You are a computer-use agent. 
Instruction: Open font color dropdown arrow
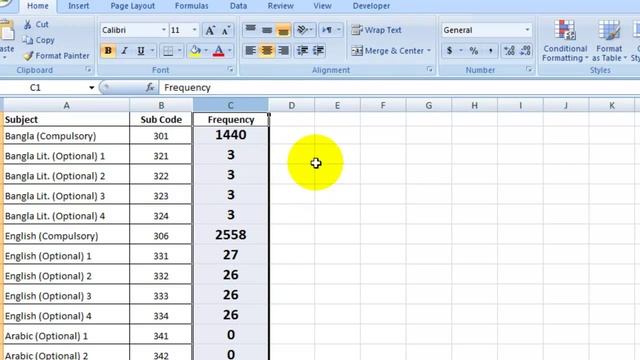pyautogui.click(x=230, y=51)
